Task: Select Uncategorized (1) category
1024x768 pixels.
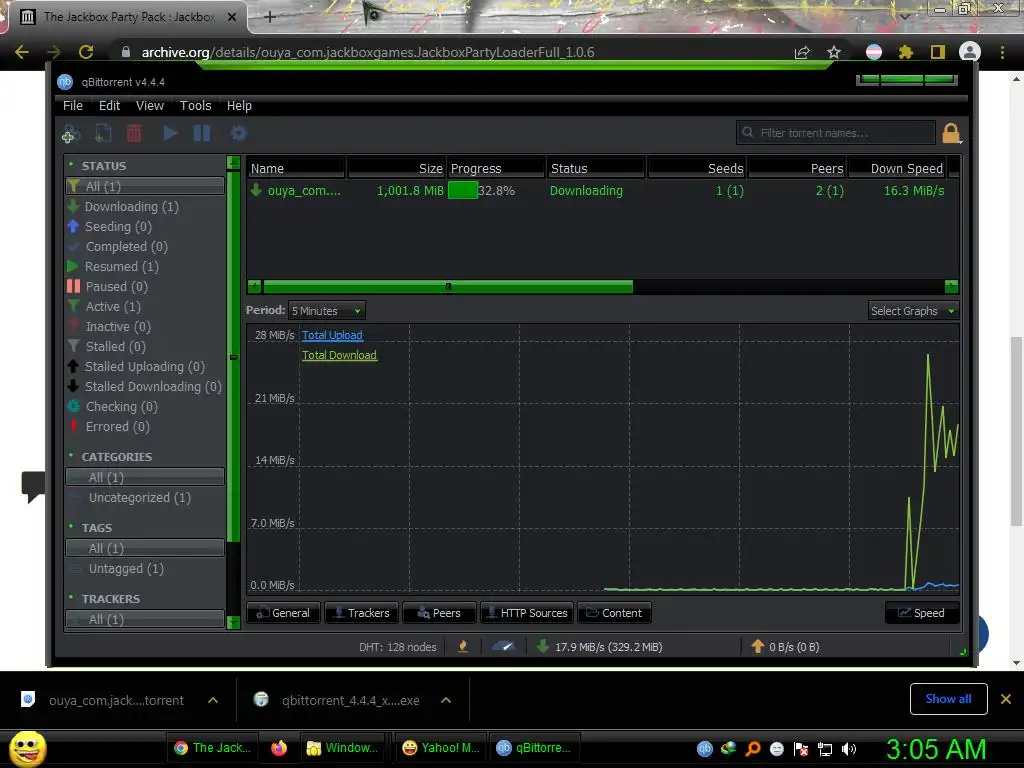Action: (x=139, y=498)
